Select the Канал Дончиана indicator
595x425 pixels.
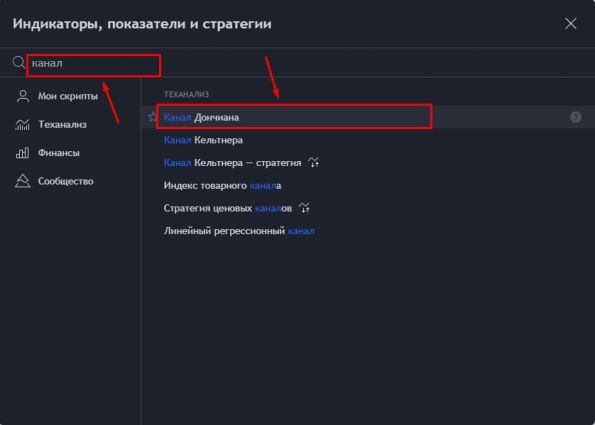[368, 117]
